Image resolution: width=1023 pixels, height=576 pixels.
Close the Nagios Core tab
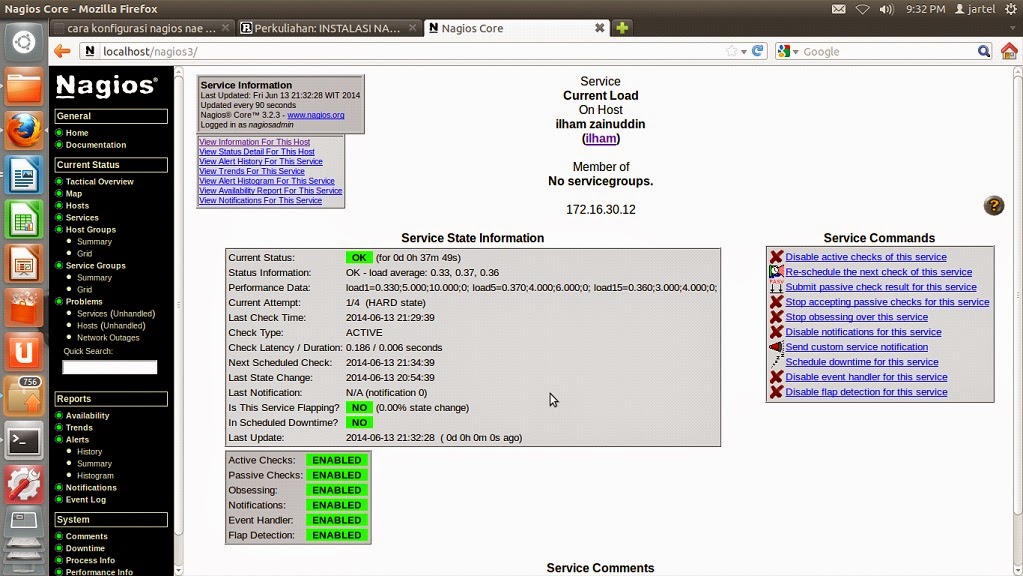tap(599, 28)
